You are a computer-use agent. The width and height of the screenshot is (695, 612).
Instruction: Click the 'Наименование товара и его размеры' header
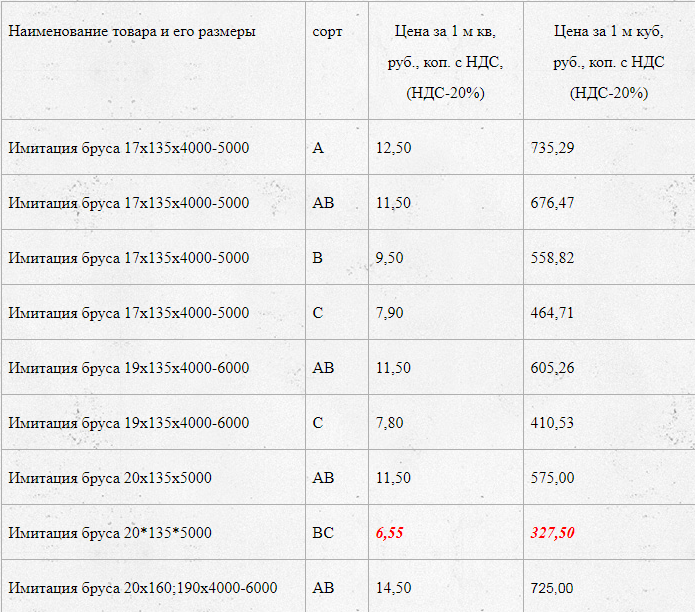[x=132, y=31]
